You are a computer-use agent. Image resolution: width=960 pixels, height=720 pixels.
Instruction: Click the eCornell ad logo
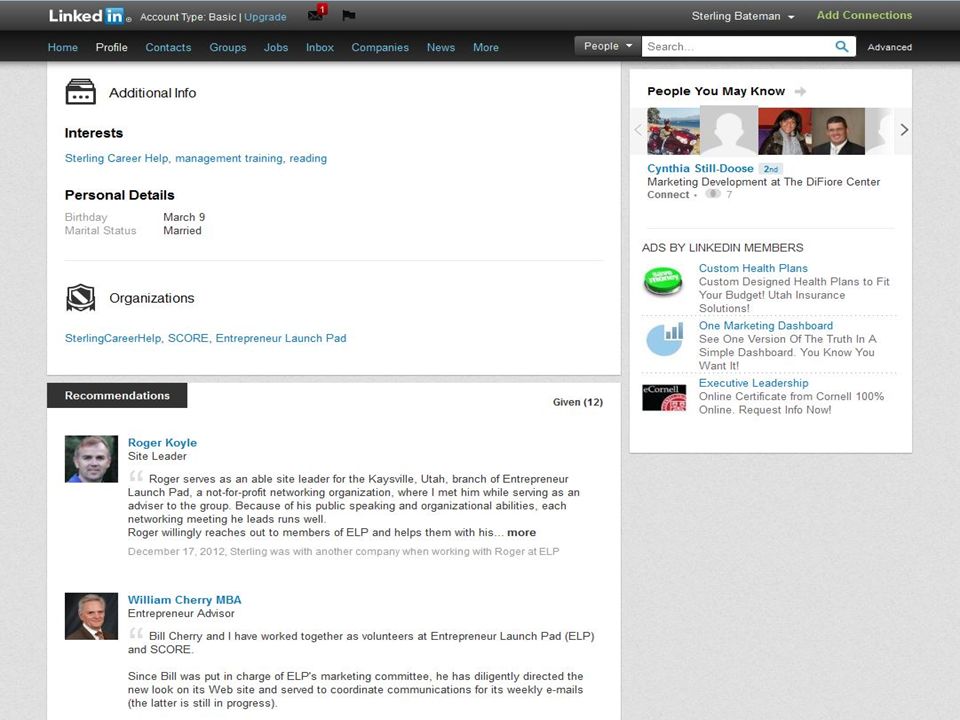click(x=664, y=397)
